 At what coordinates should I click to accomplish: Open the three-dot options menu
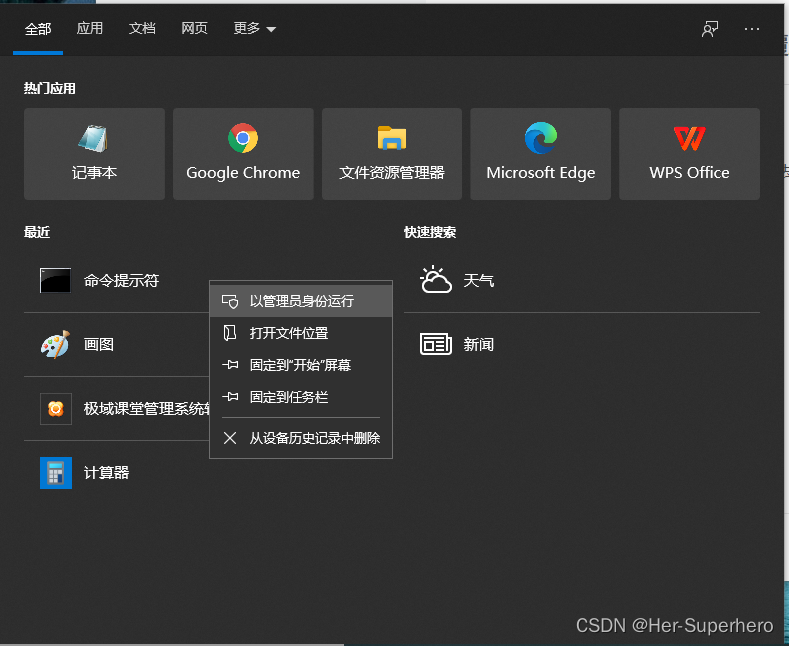tap(752, 29)
